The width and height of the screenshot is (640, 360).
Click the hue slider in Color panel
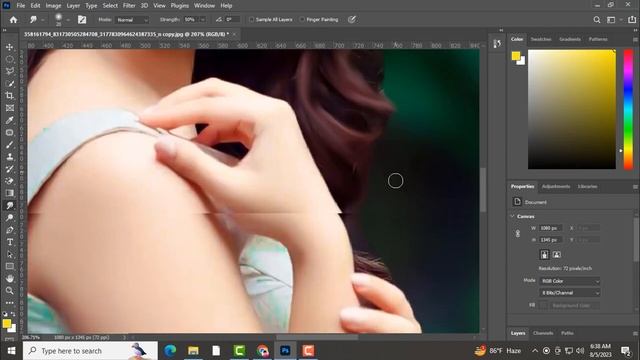pos(628,109)
